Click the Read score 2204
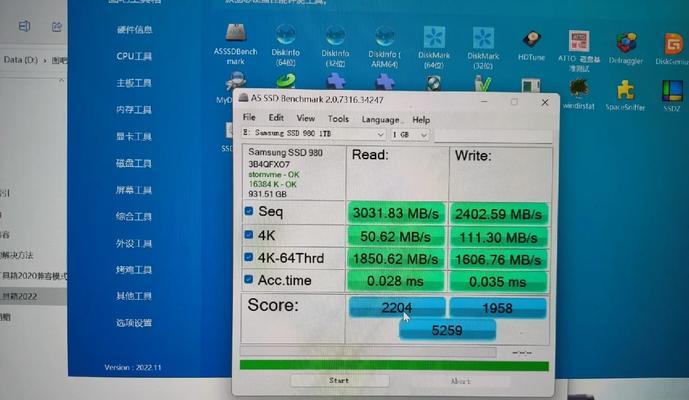The image size is (689, 400). [x=397, y=307]
